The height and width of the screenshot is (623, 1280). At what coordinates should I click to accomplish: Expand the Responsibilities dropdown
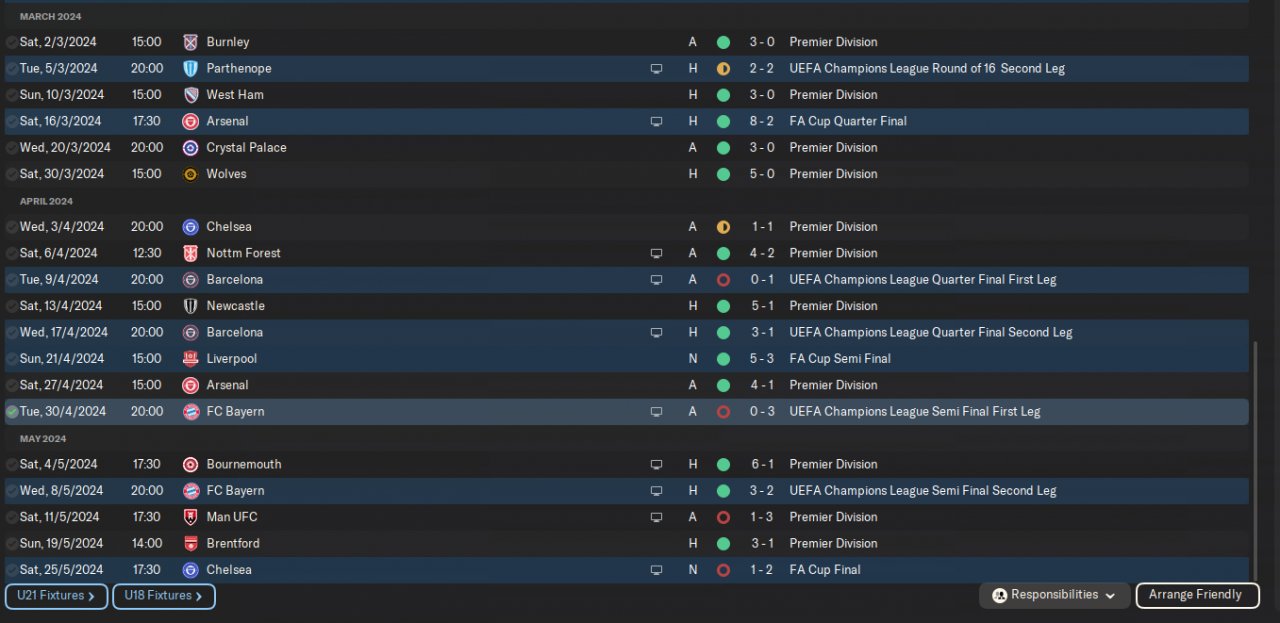coord(1054,595)
